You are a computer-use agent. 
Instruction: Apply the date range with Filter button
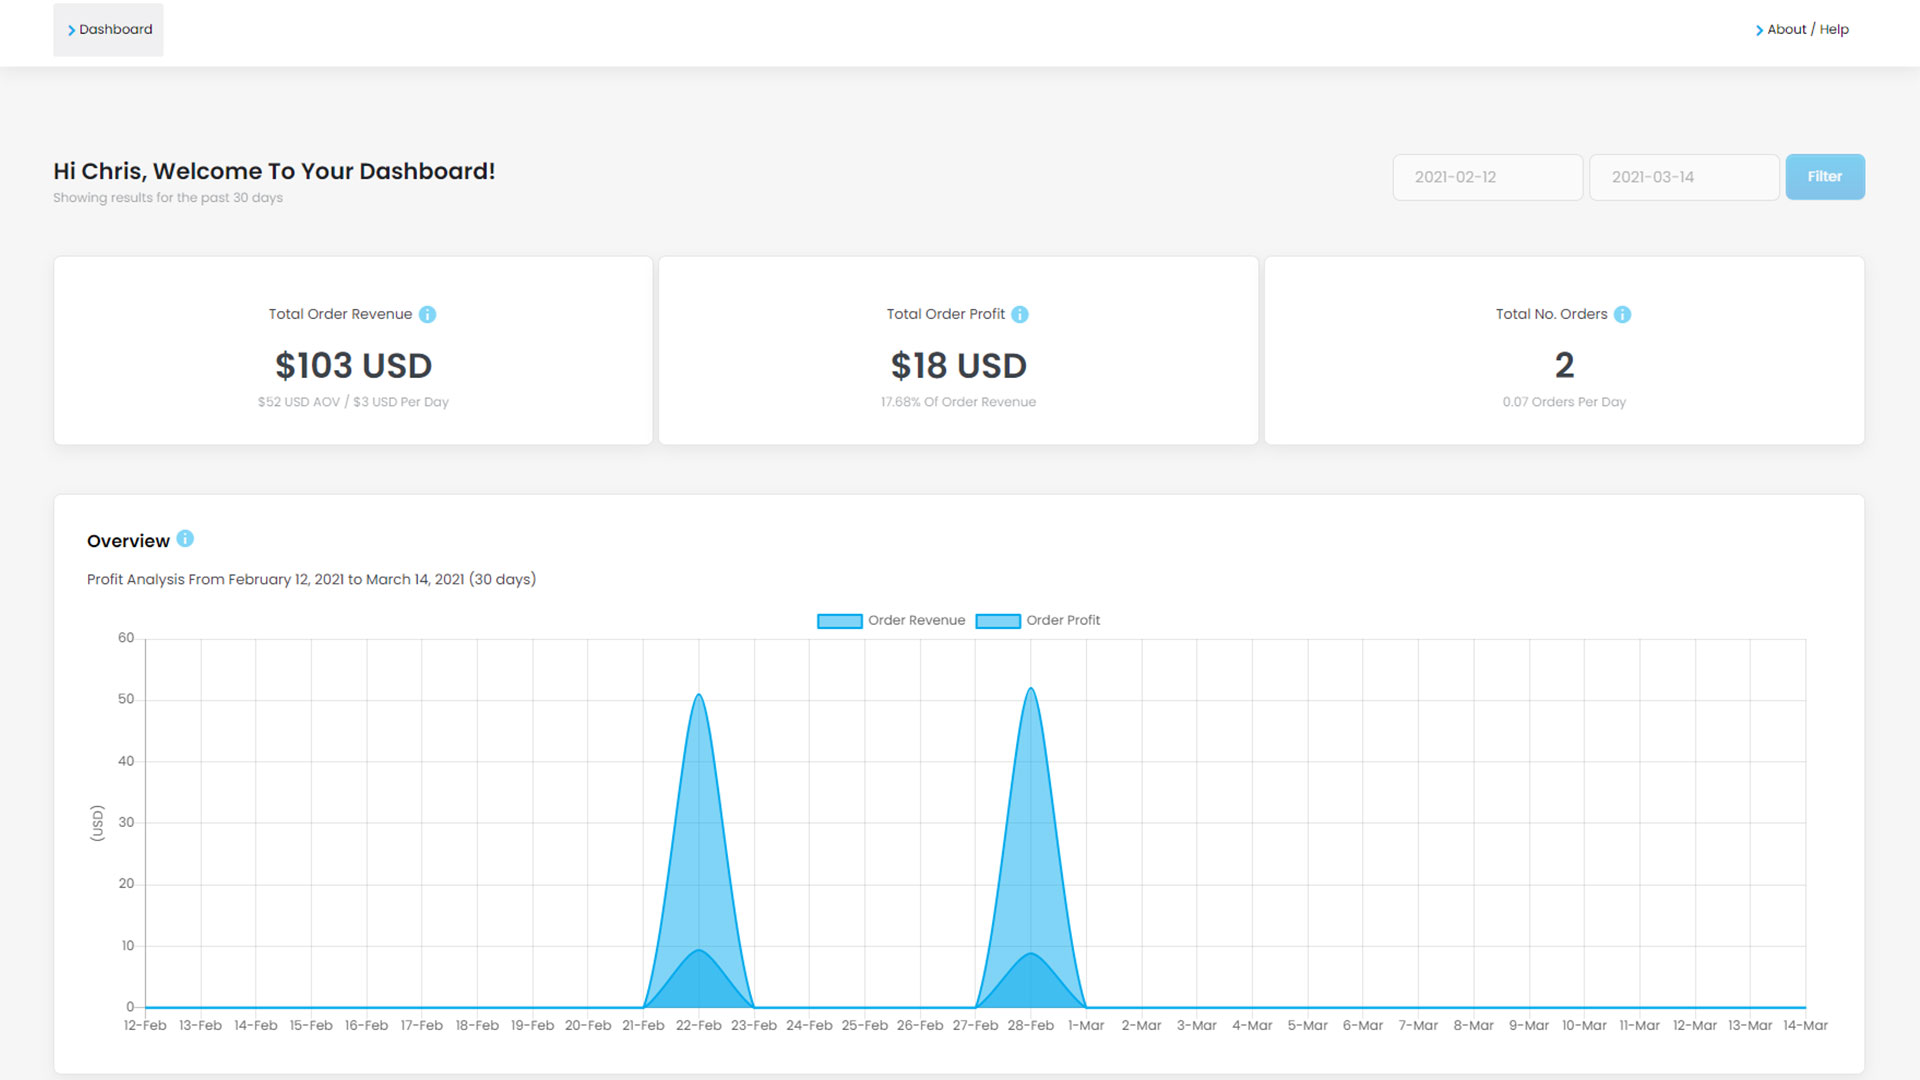[x=1824, y=177]
